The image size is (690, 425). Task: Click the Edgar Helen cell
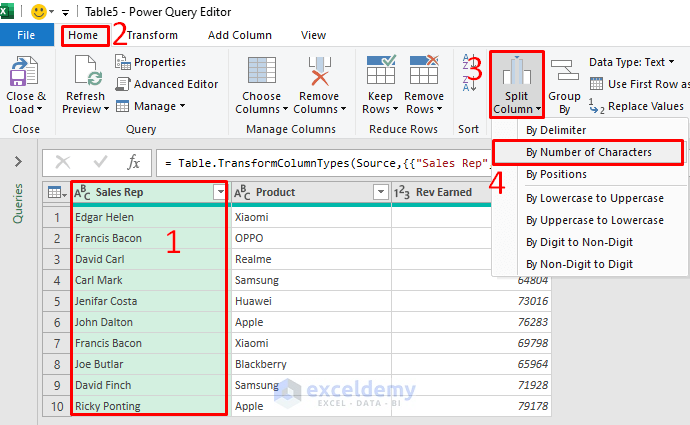150,217
